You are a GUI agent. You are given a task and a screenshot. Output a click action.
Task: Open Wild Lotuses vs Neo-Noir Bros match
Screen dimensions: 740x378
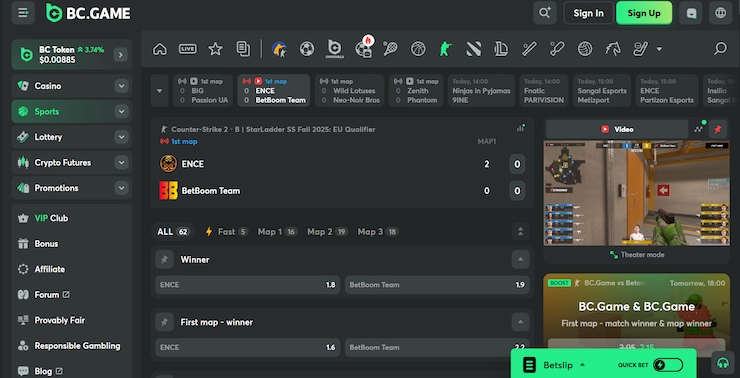(x=349, y=91)
